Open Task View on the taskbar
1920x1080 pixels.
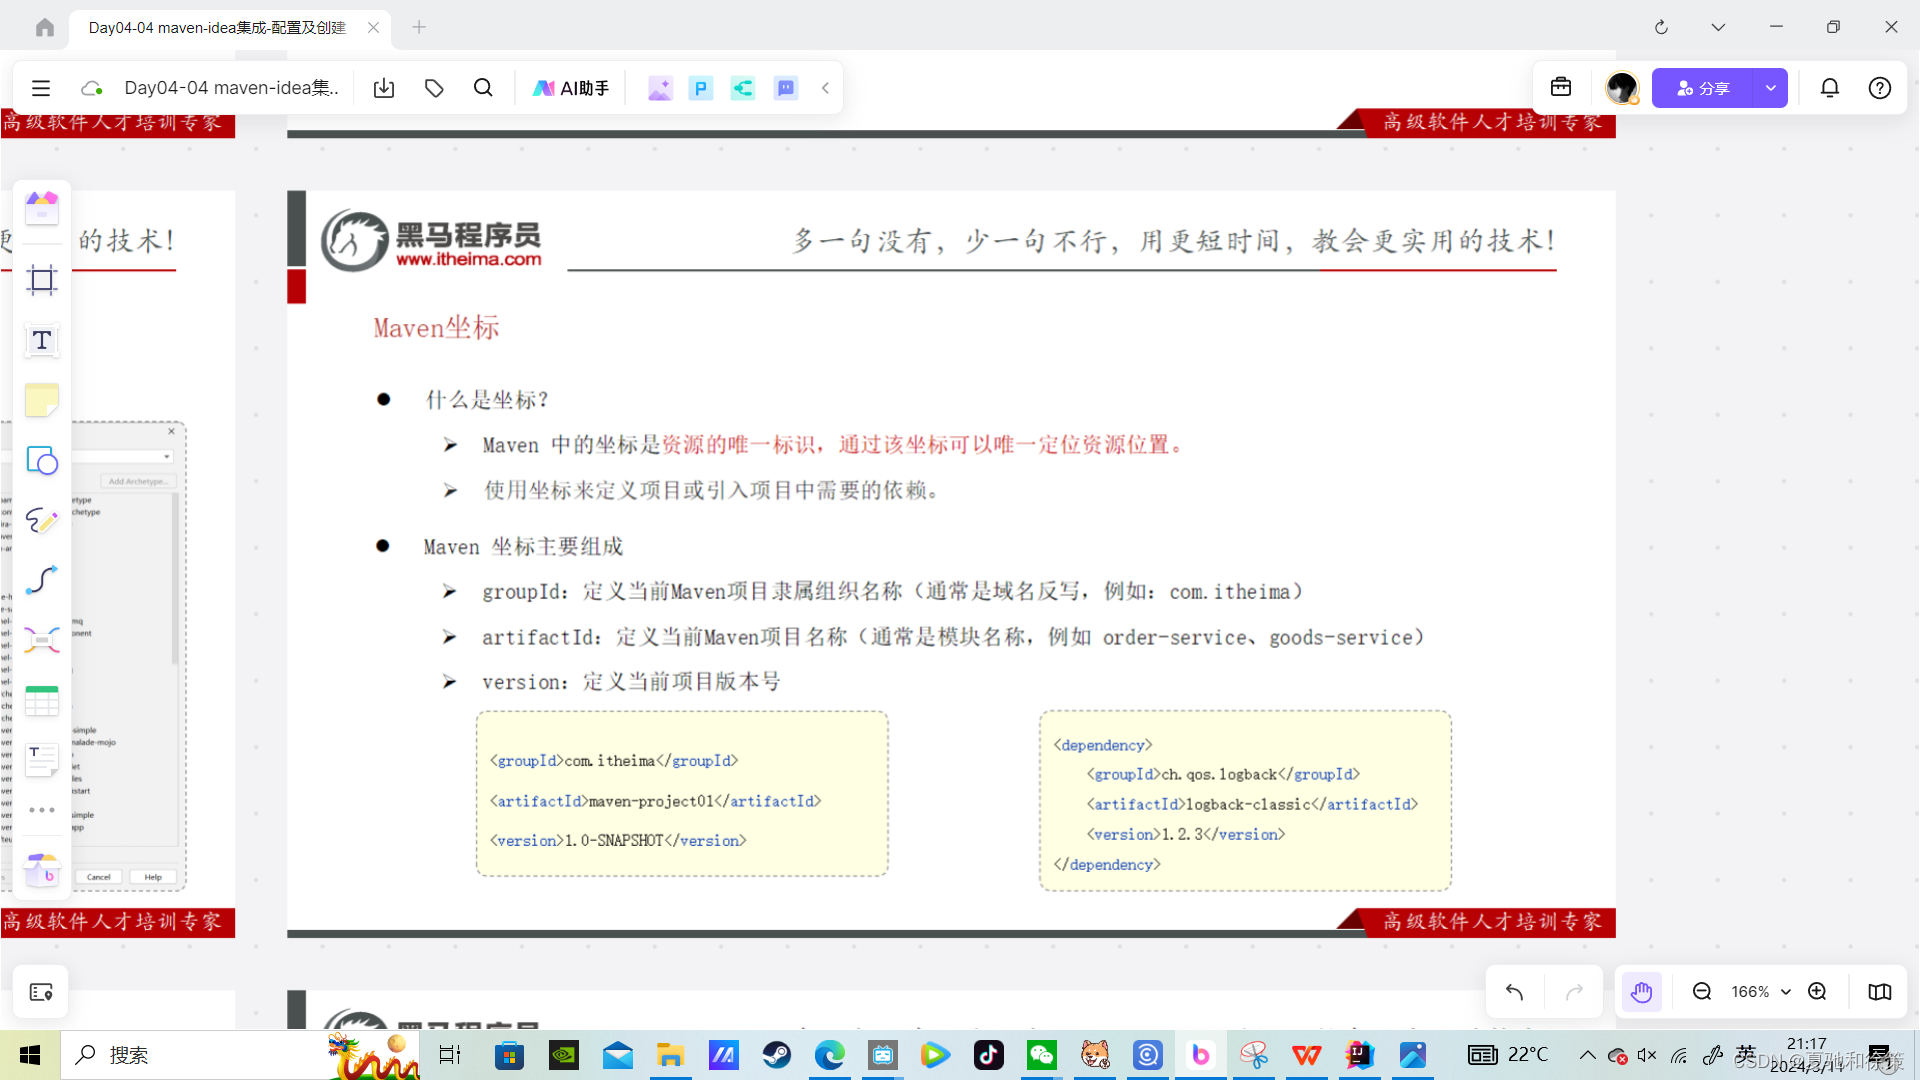[450, 1055]
